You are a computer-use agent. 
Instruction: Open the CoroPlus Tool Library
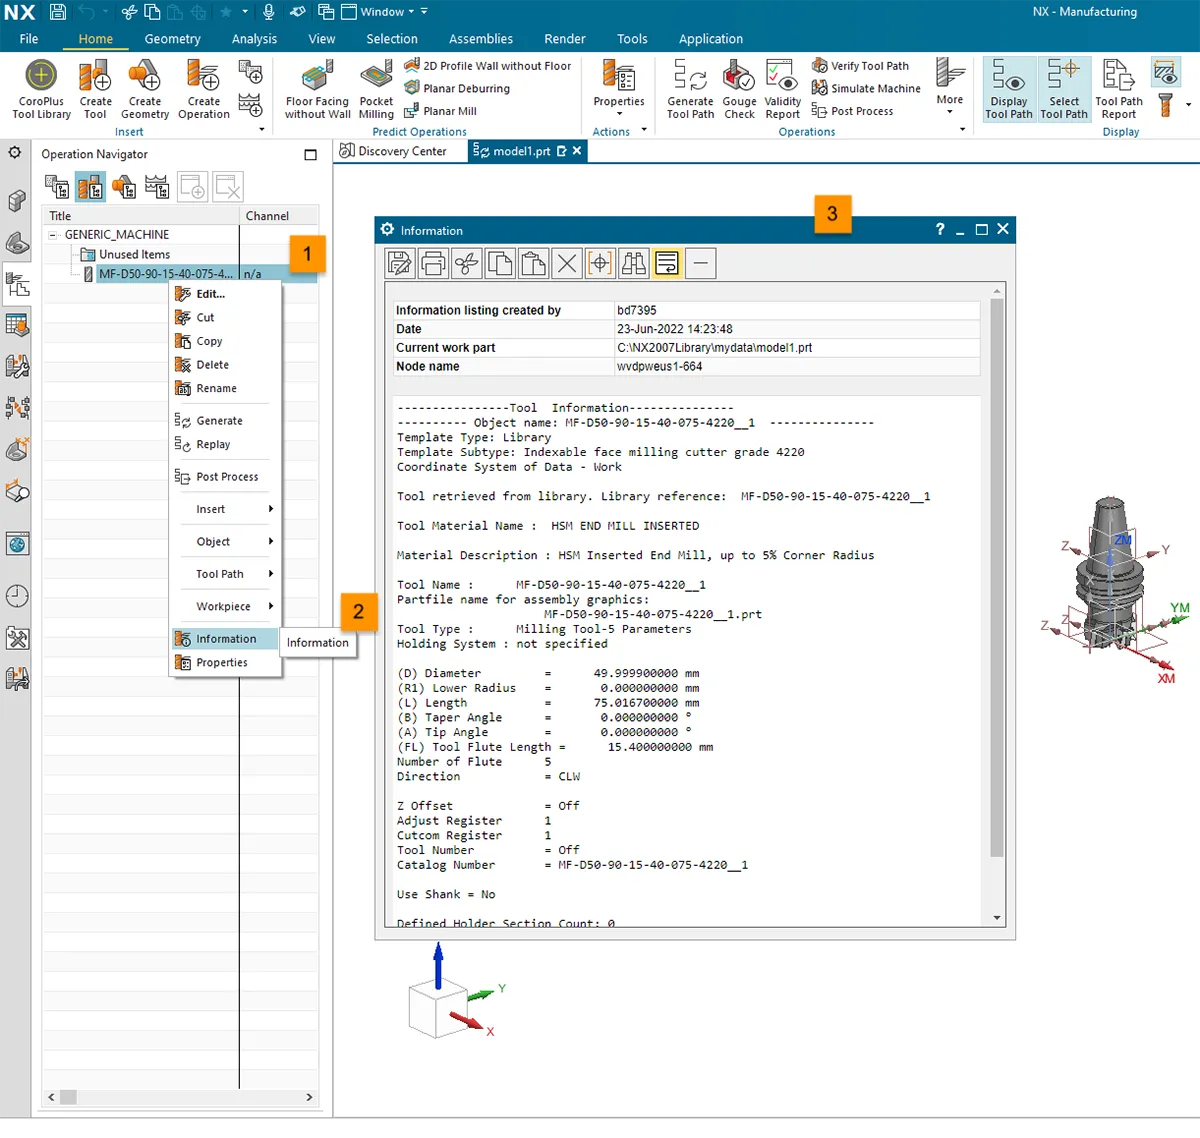click(x=41, y=88)
